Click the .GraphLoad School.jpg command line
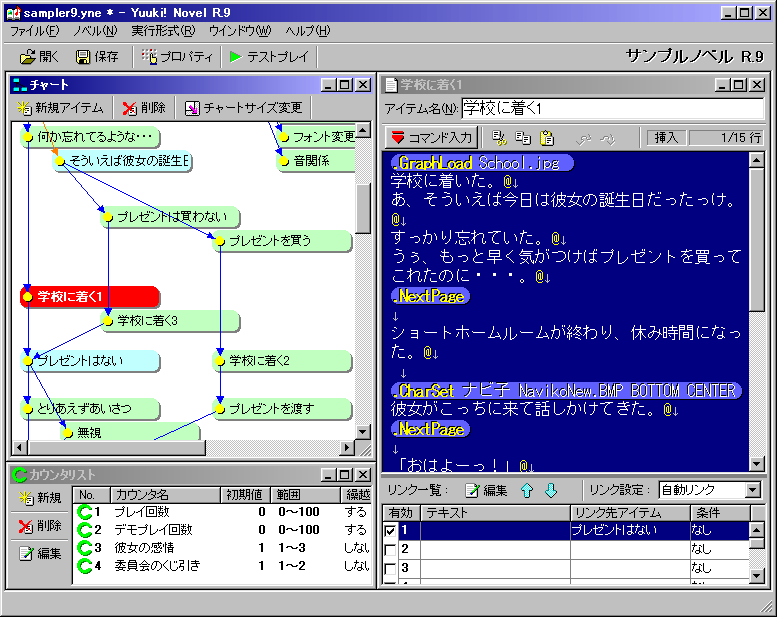The height and width of the screenshot is (617, 777). [x=482, y=163]
